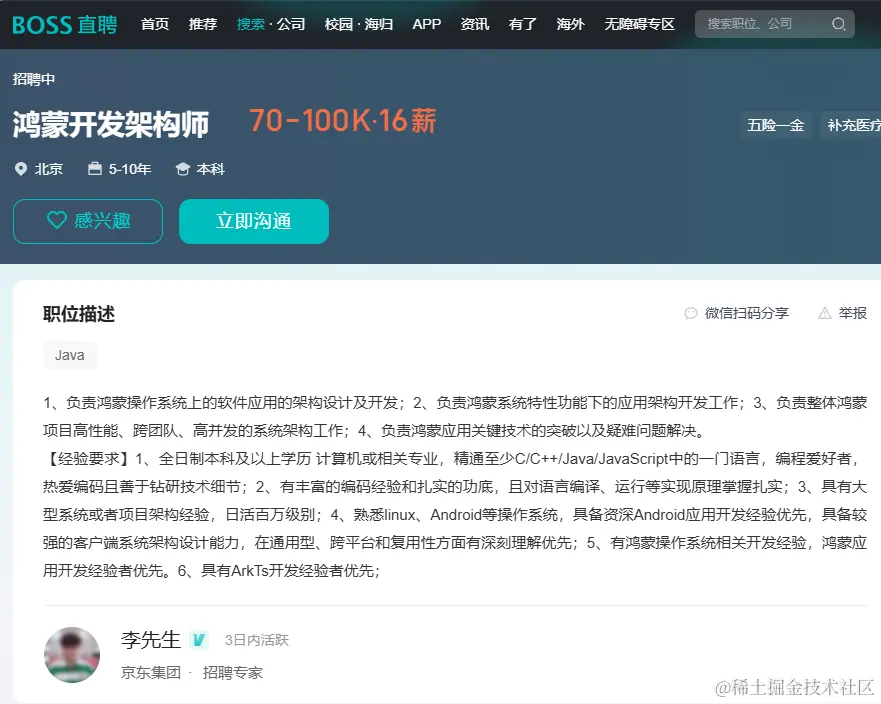Click the 招聘中 status label
Viewport: 881px width, 704px height.
point(34,79)
